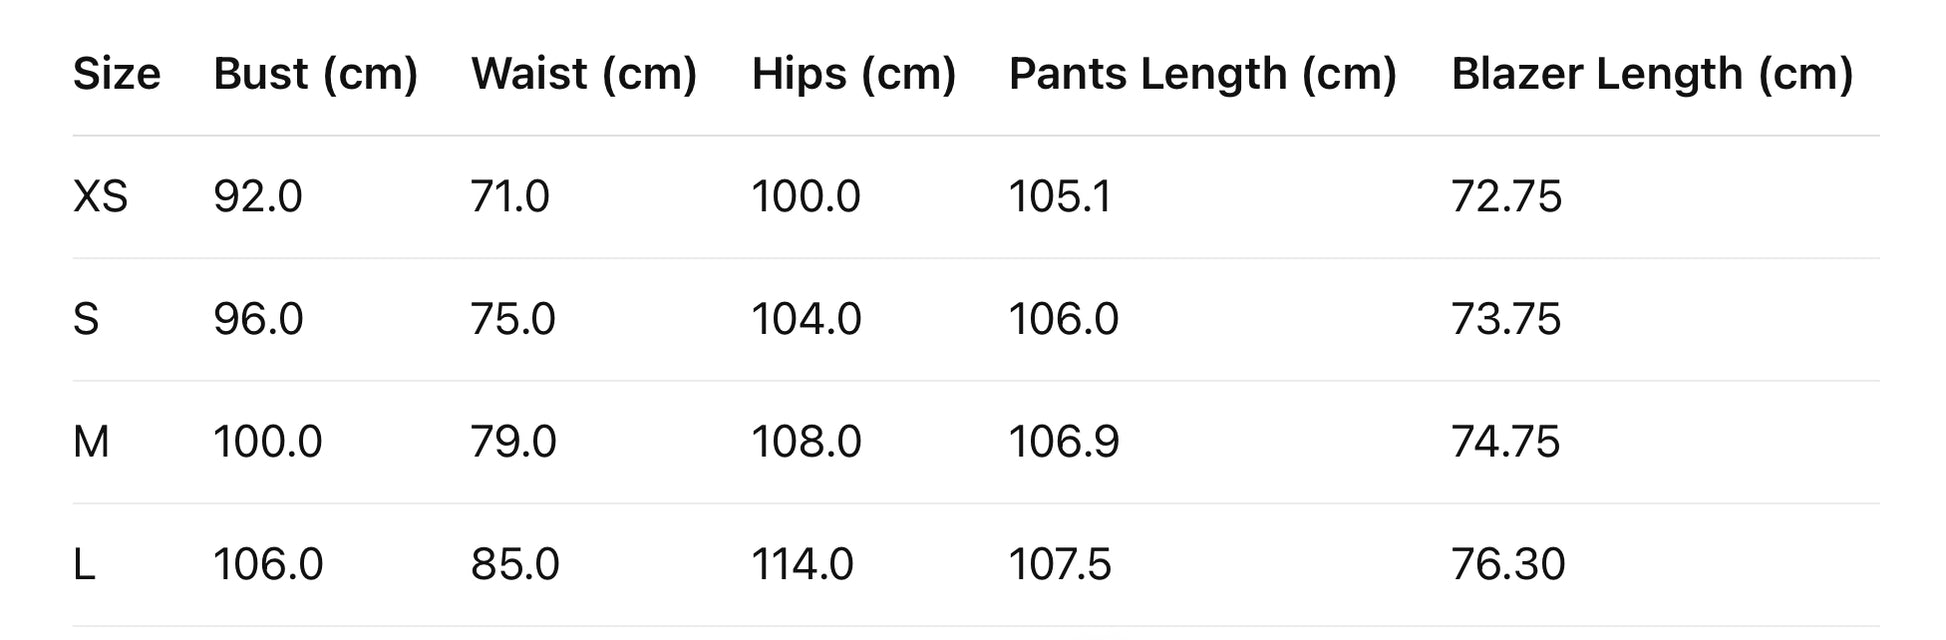Click the L hips value 114.0

(802, 564)
